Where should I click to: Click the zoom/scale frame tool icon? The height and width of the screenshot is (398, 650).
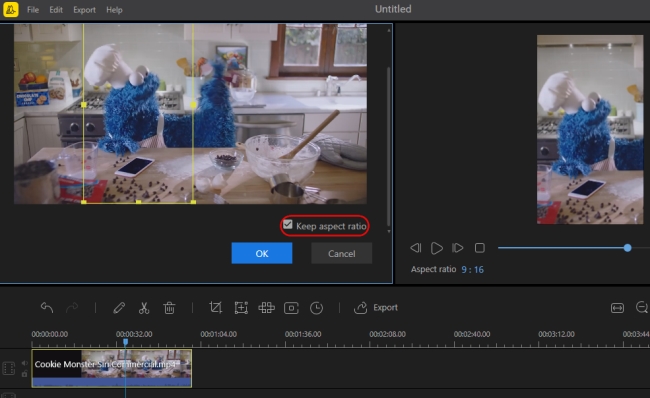click(x=241, y=308)
